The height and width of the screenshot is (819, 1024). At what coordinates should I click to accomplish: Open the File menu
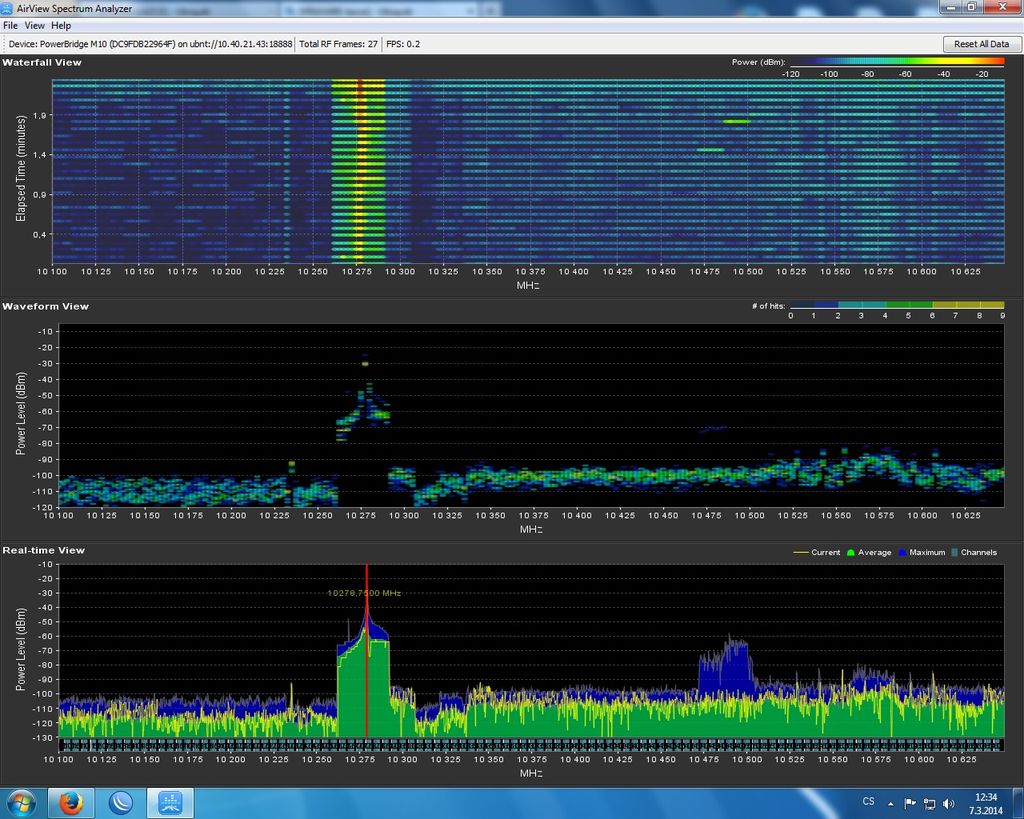click(10, 25)
